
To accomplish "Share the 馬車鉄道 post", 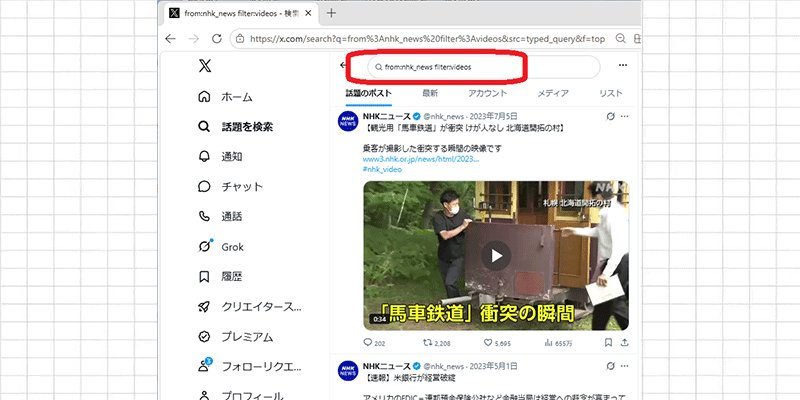I will [x=624, y=342].
